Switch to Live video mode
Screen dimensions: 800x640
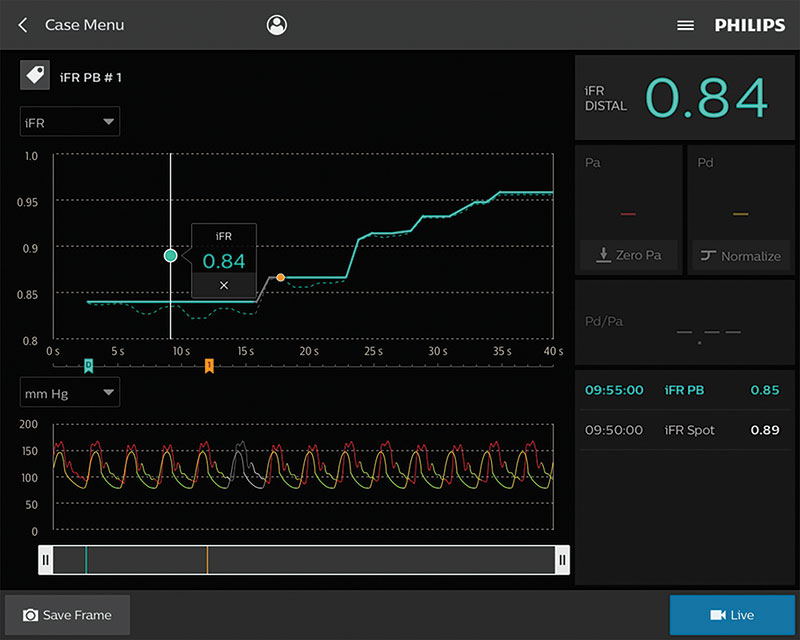pos(731,615)
